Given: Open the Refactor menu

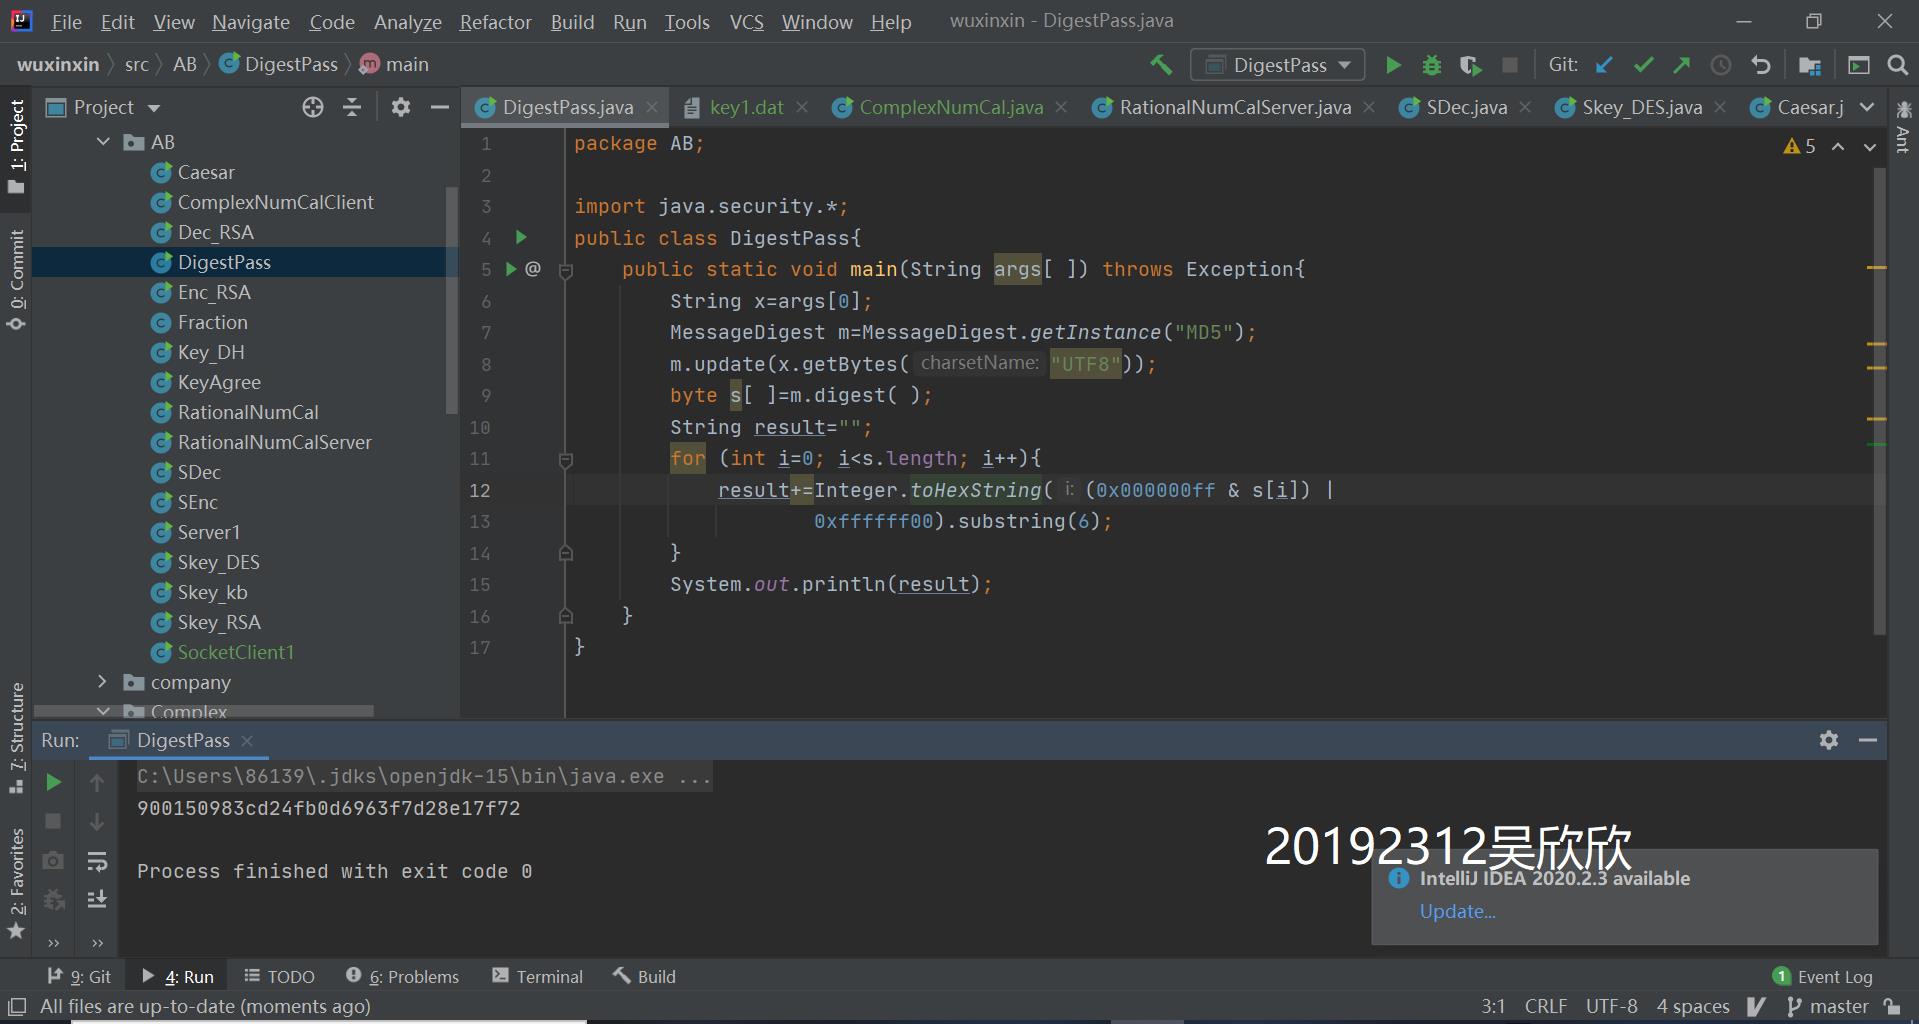Looking at the screenshot, I should [x=495, y=21].
